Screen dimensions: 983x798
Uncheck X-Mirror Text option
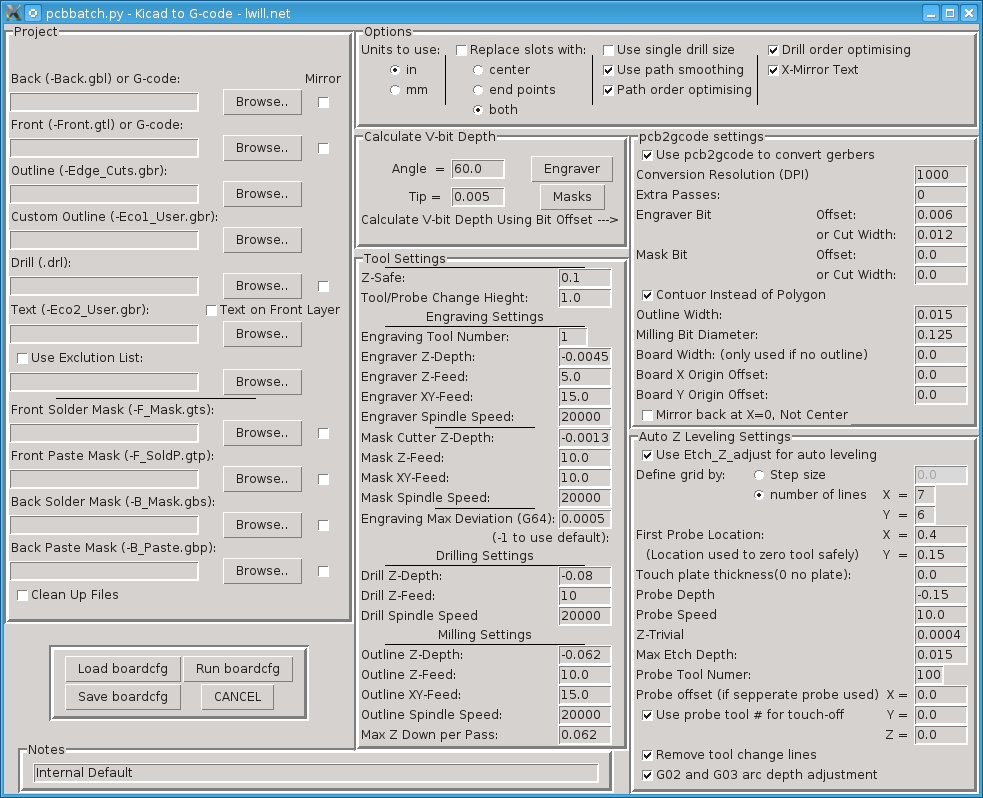pos(773,70)
